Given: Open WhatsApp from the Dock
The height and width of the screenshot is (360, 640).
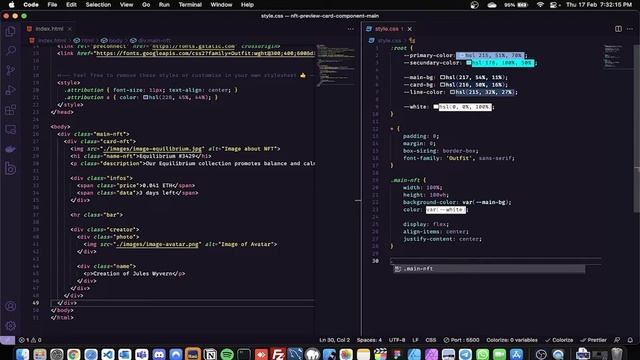Looking at the screenshot, I should (482, 354).
